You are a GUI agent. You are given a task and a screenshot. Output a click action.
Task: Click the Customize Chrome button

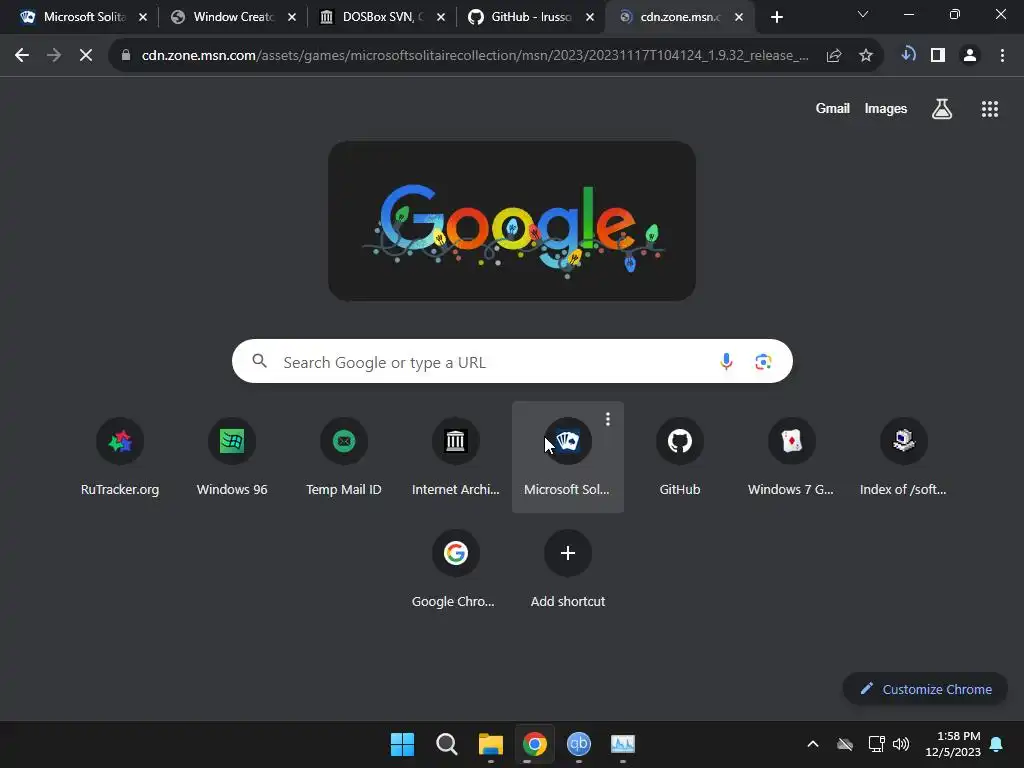(x=925, y=689)
